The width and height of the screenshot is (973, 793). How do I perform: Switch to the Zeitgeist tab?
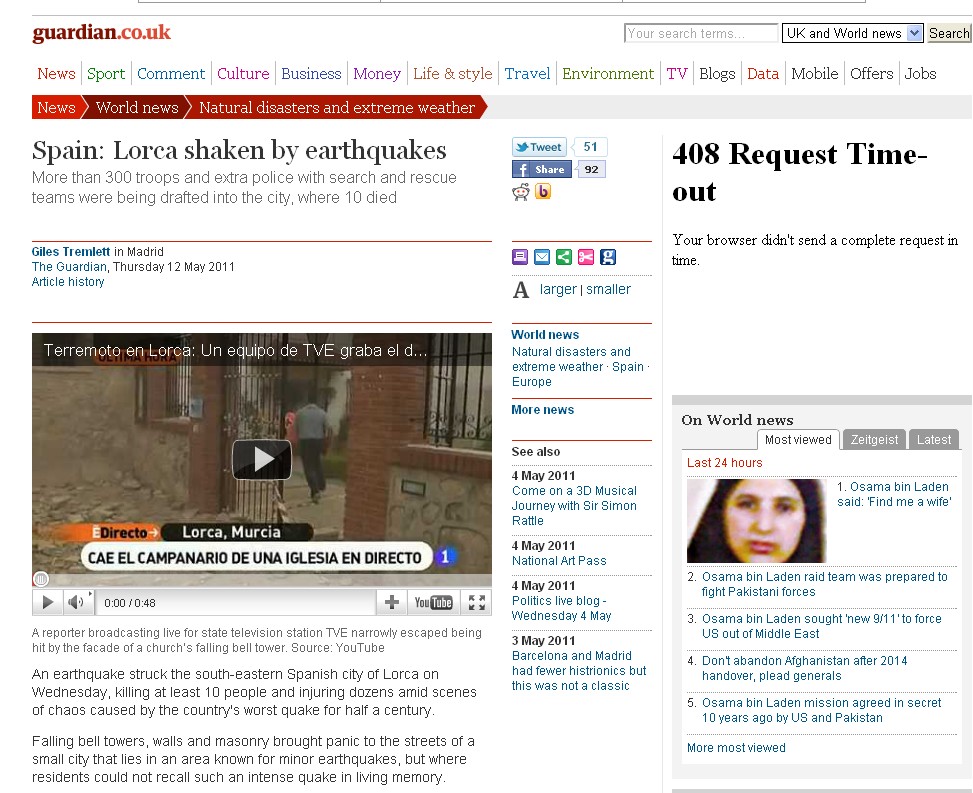click(874, 439)
